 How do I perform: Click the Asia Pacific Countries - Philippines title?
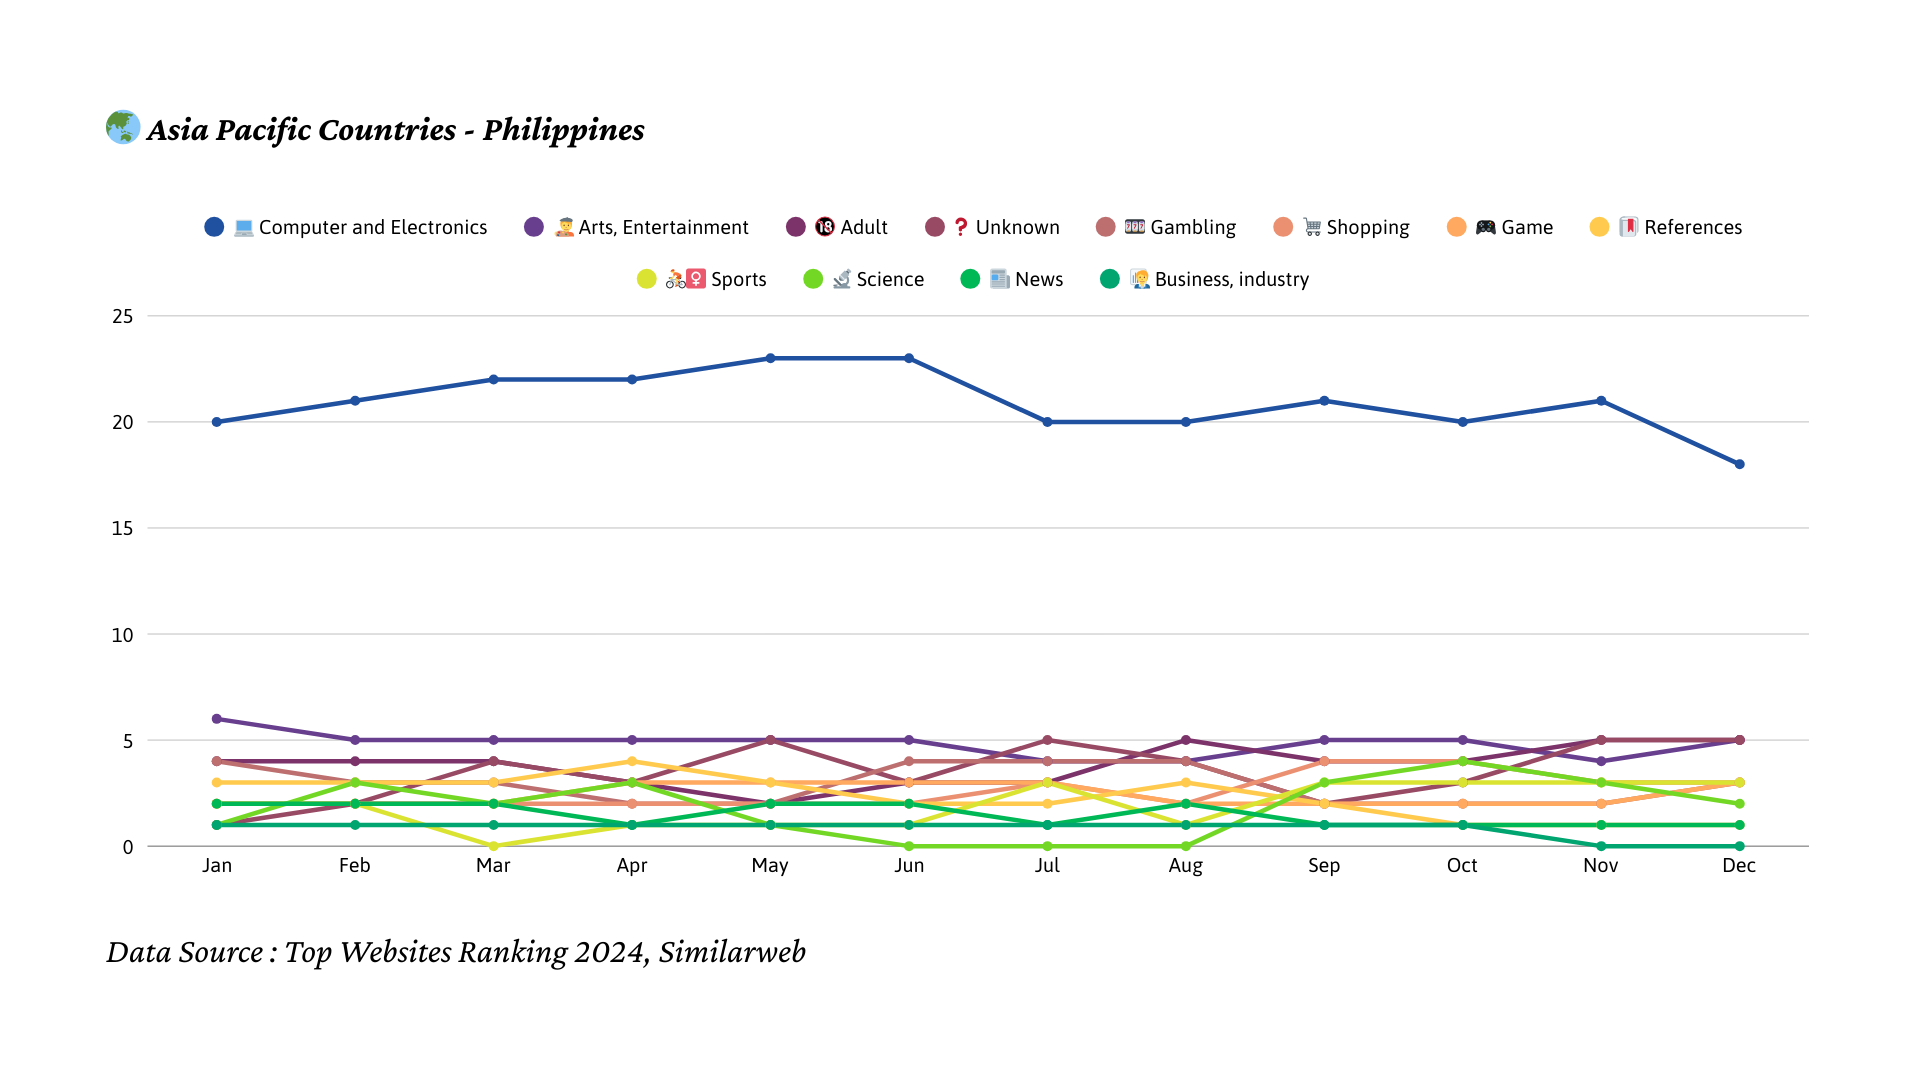pyautogui.click(x=395, y=130)
